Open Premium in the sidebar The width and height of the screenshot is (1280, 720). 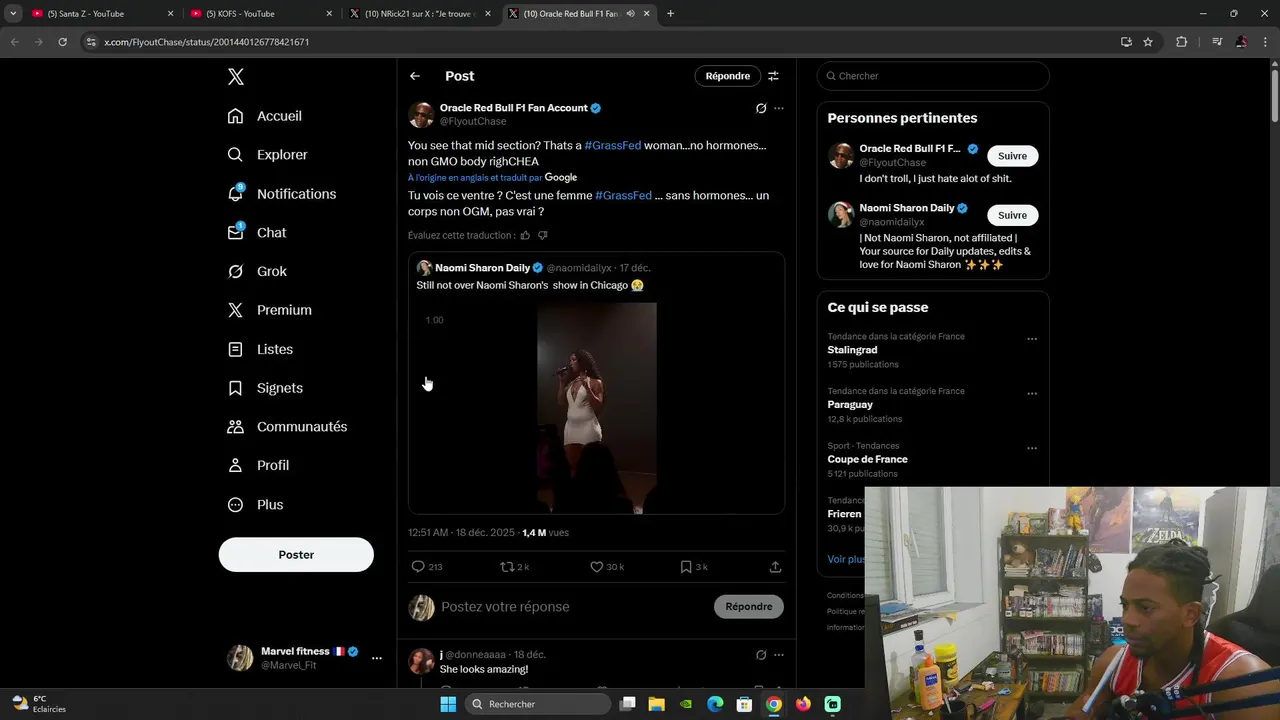270,310
